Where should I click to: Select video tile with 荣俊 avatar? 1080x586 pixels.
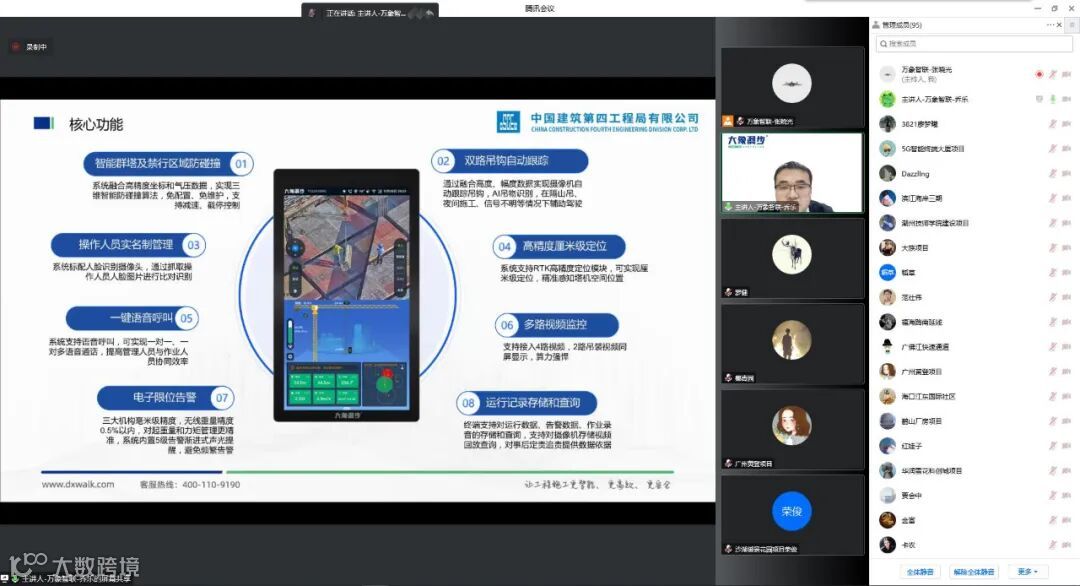click(x=792, y=514)
